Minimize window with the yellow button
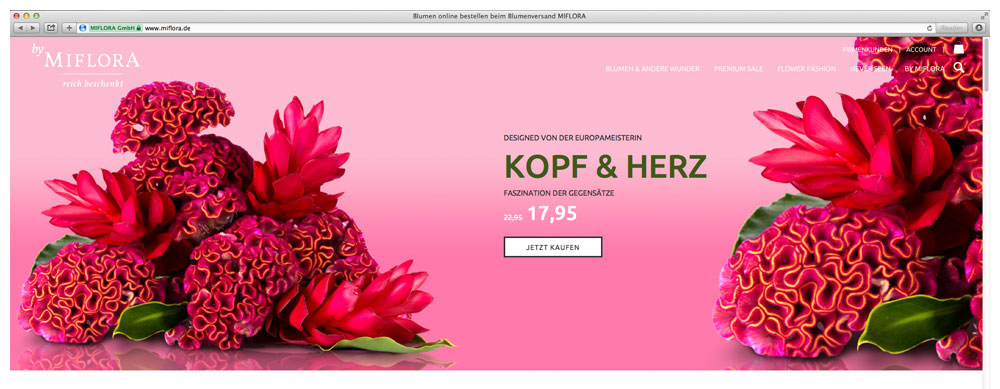This screenshot has width=1000, height=389. pos(27,15)
